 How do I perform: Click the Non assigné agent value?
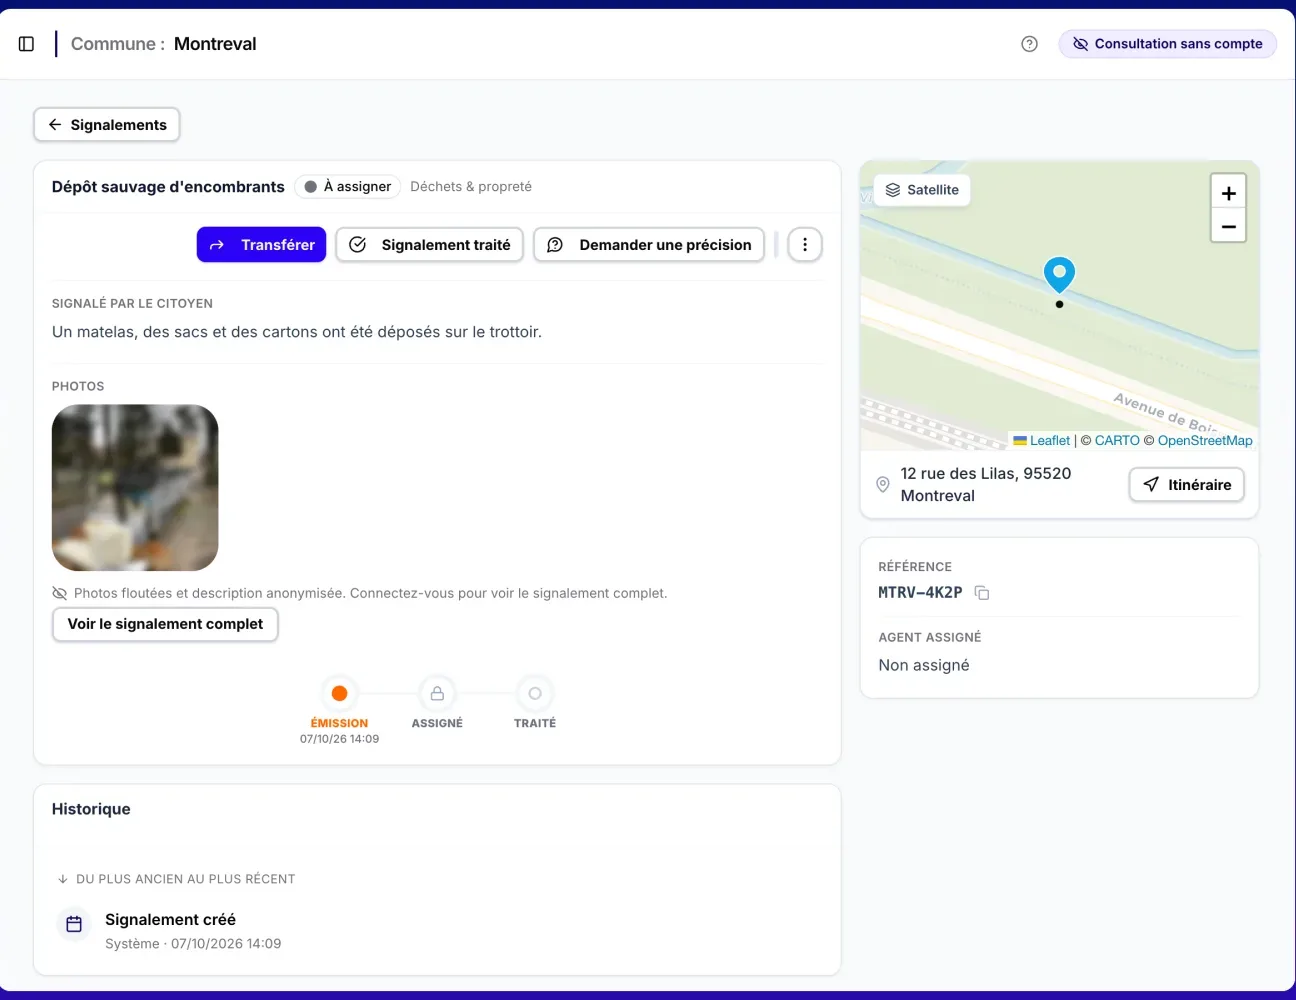point(924,666)
